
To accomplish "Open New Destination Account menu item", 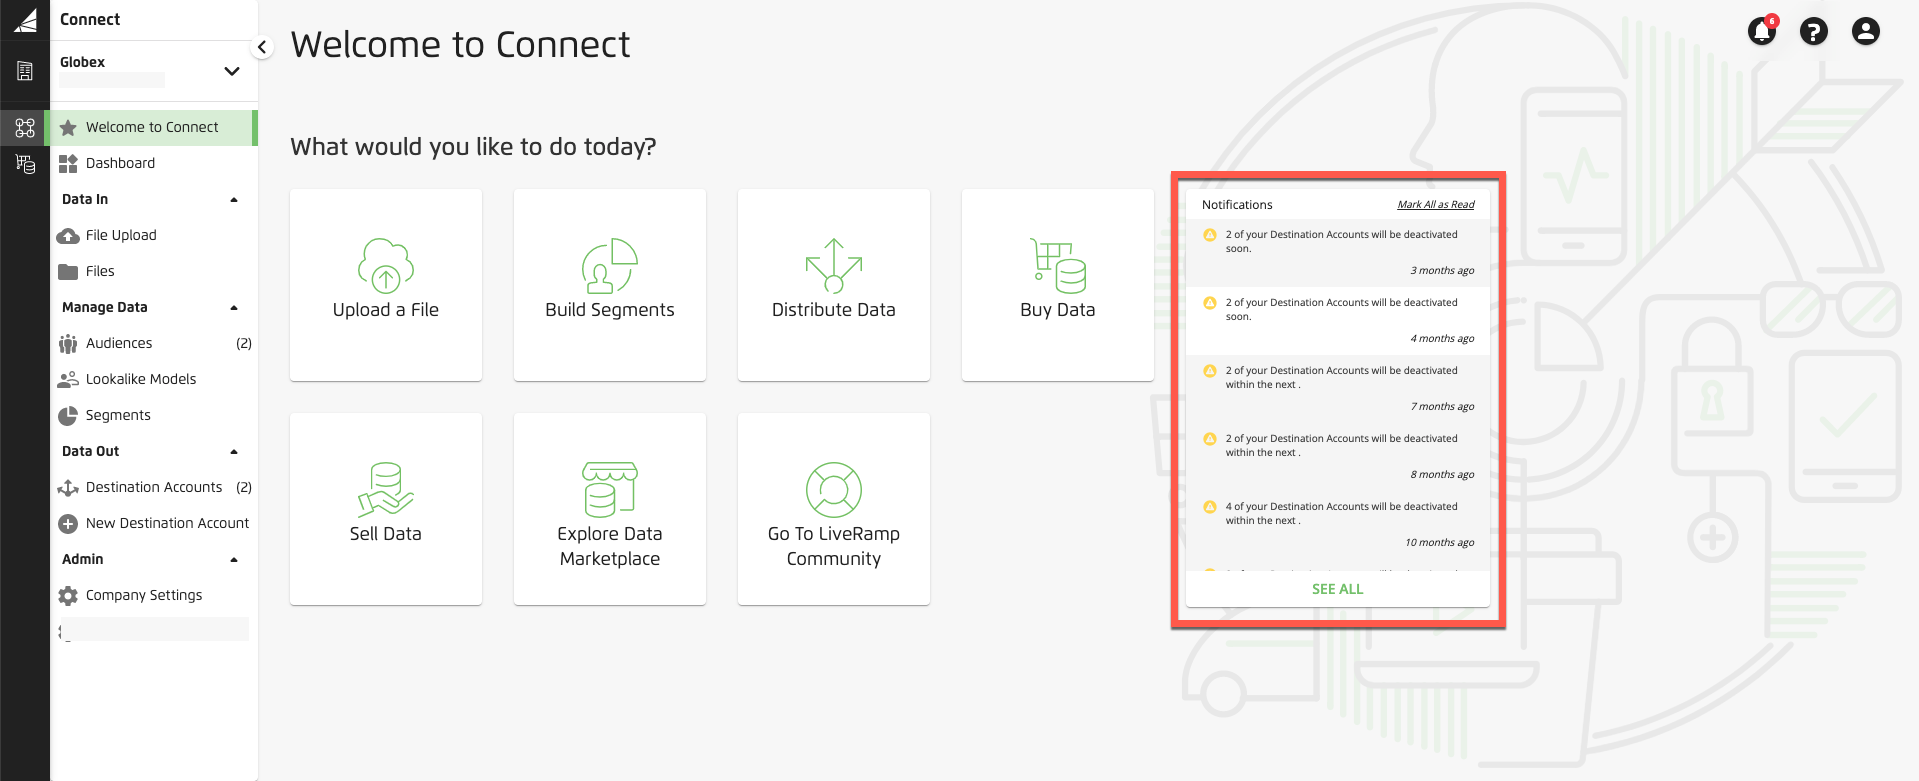I will [154, 523].
